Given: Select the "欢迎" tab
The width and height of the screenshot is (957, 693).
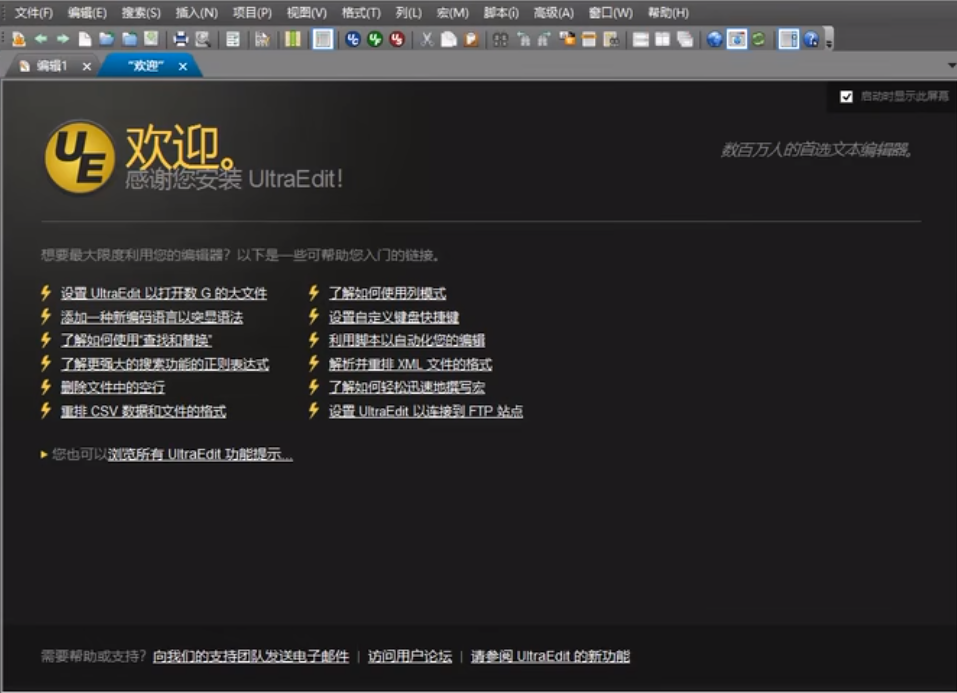Looking at the screenshot, I should click(145, 65).
